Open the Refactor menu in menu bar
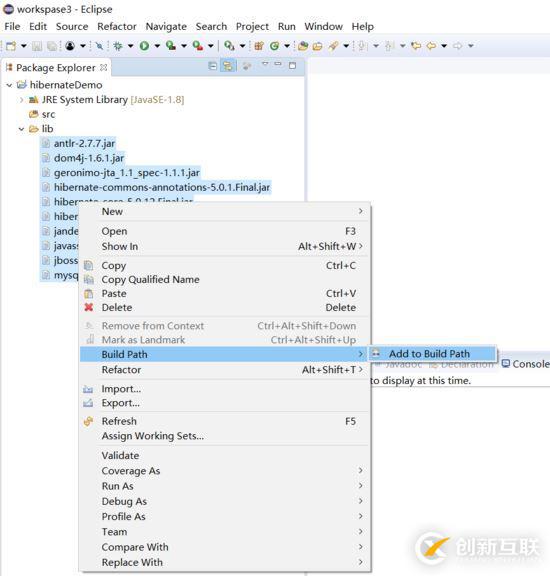The width and height of the screenshot is (550, 576). 117,26
